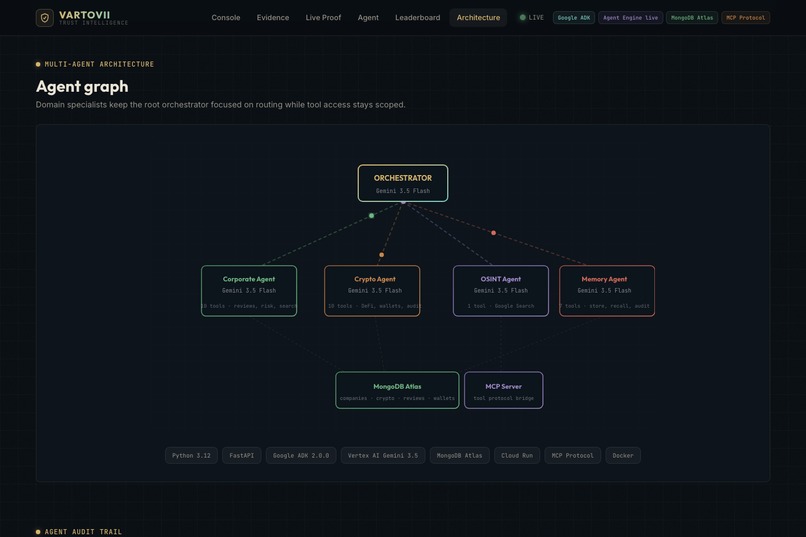Click the tool protocol bridge subtitle
The image size is (806, 537).
click(x=504, y=398)
